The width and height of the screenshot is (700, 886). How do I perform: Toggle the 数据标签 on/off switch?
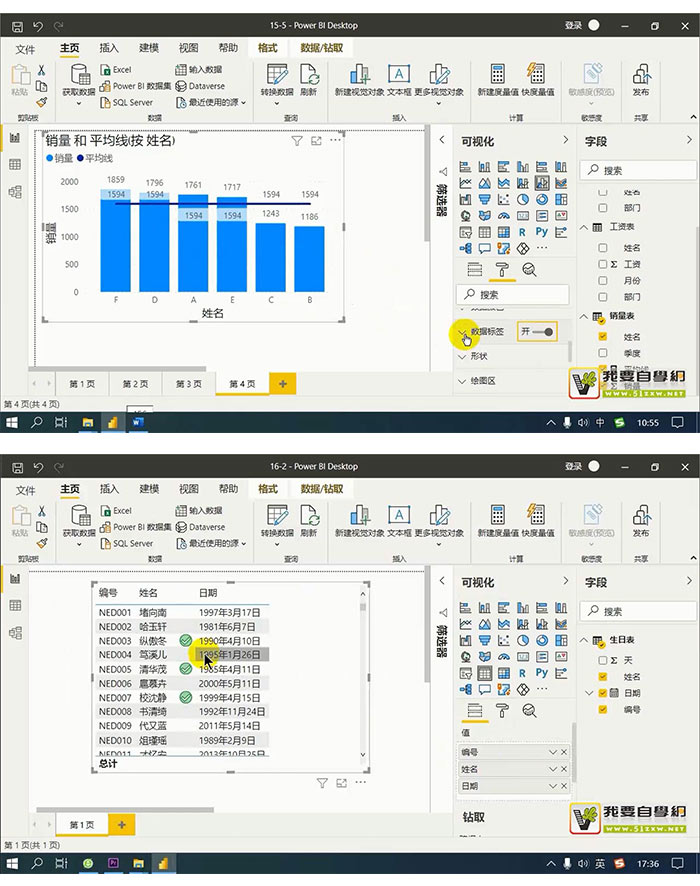point(537,332)
